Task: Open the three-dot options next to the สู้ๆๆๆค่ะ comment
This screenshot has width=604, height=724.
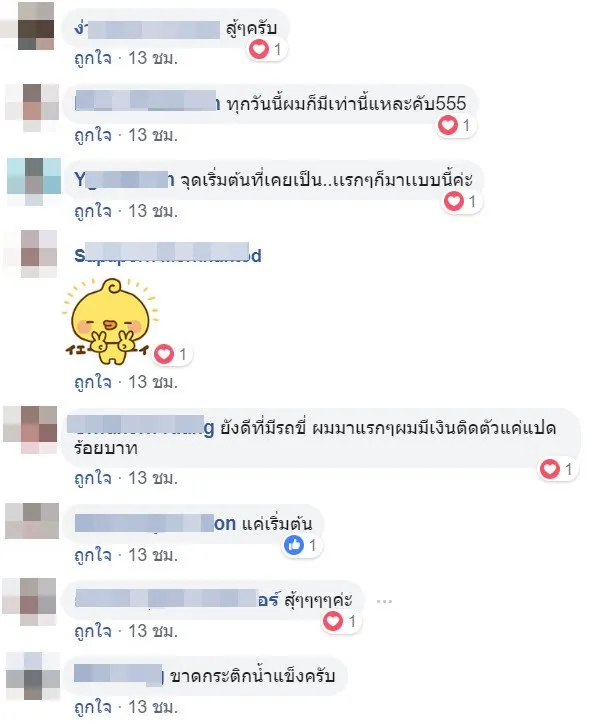Action: (x=384, y=601)
